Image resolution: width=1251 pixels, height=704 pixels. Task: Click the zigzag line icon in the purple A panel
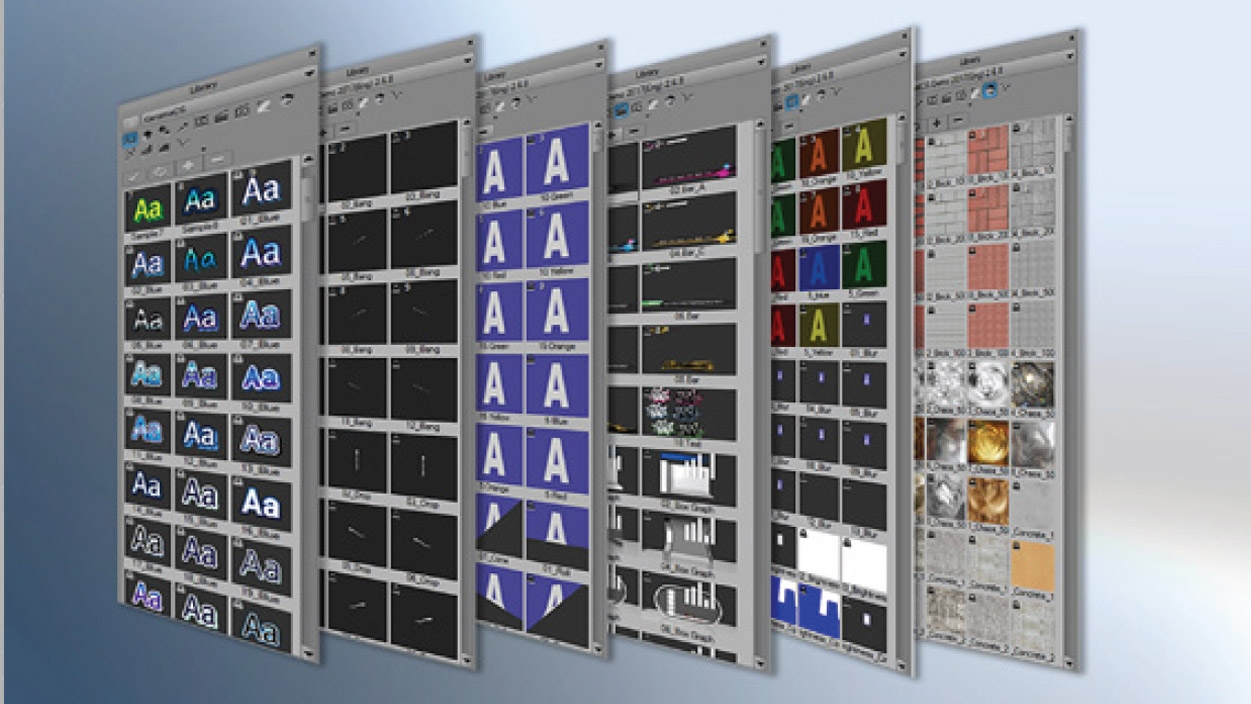pos(533,100)
